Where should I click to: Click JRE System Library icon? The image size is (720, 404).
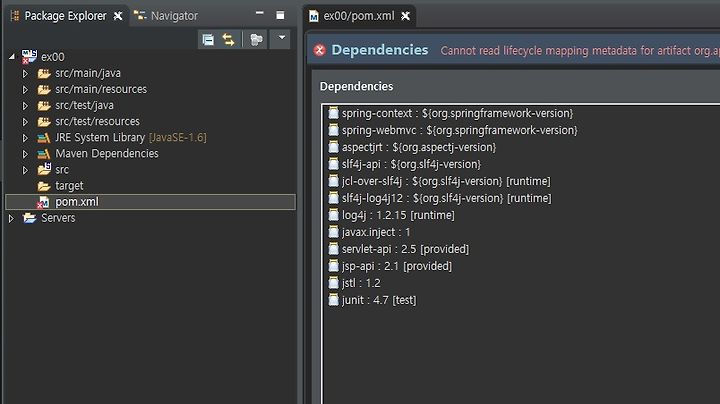(x=44, y=138)
